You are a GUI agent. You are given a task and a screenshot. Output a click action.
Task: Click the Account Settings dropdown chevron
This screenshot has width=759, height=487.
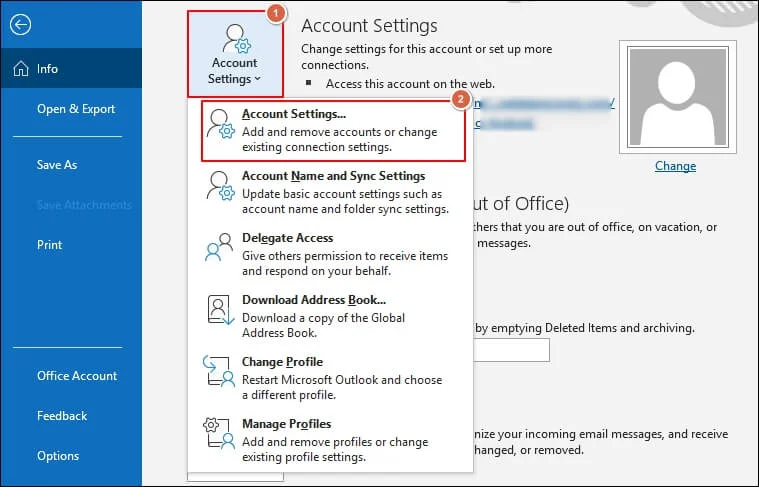coord(258,79)
